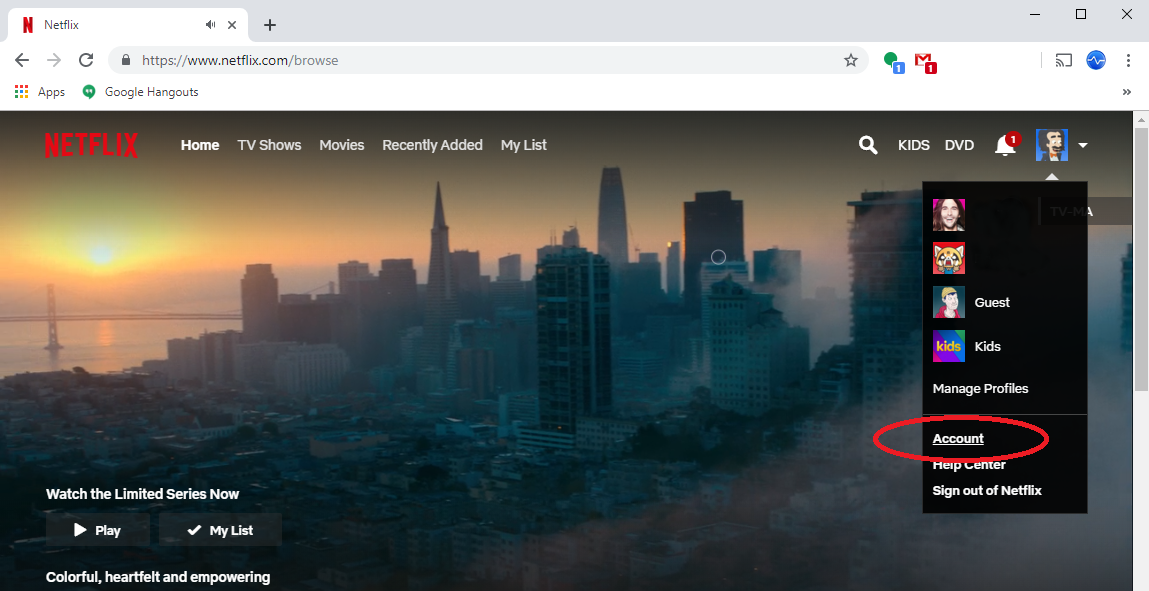This screenshot has width=1149, height=591.
Task: Select the Netflix browser tab
Action: 128,25
